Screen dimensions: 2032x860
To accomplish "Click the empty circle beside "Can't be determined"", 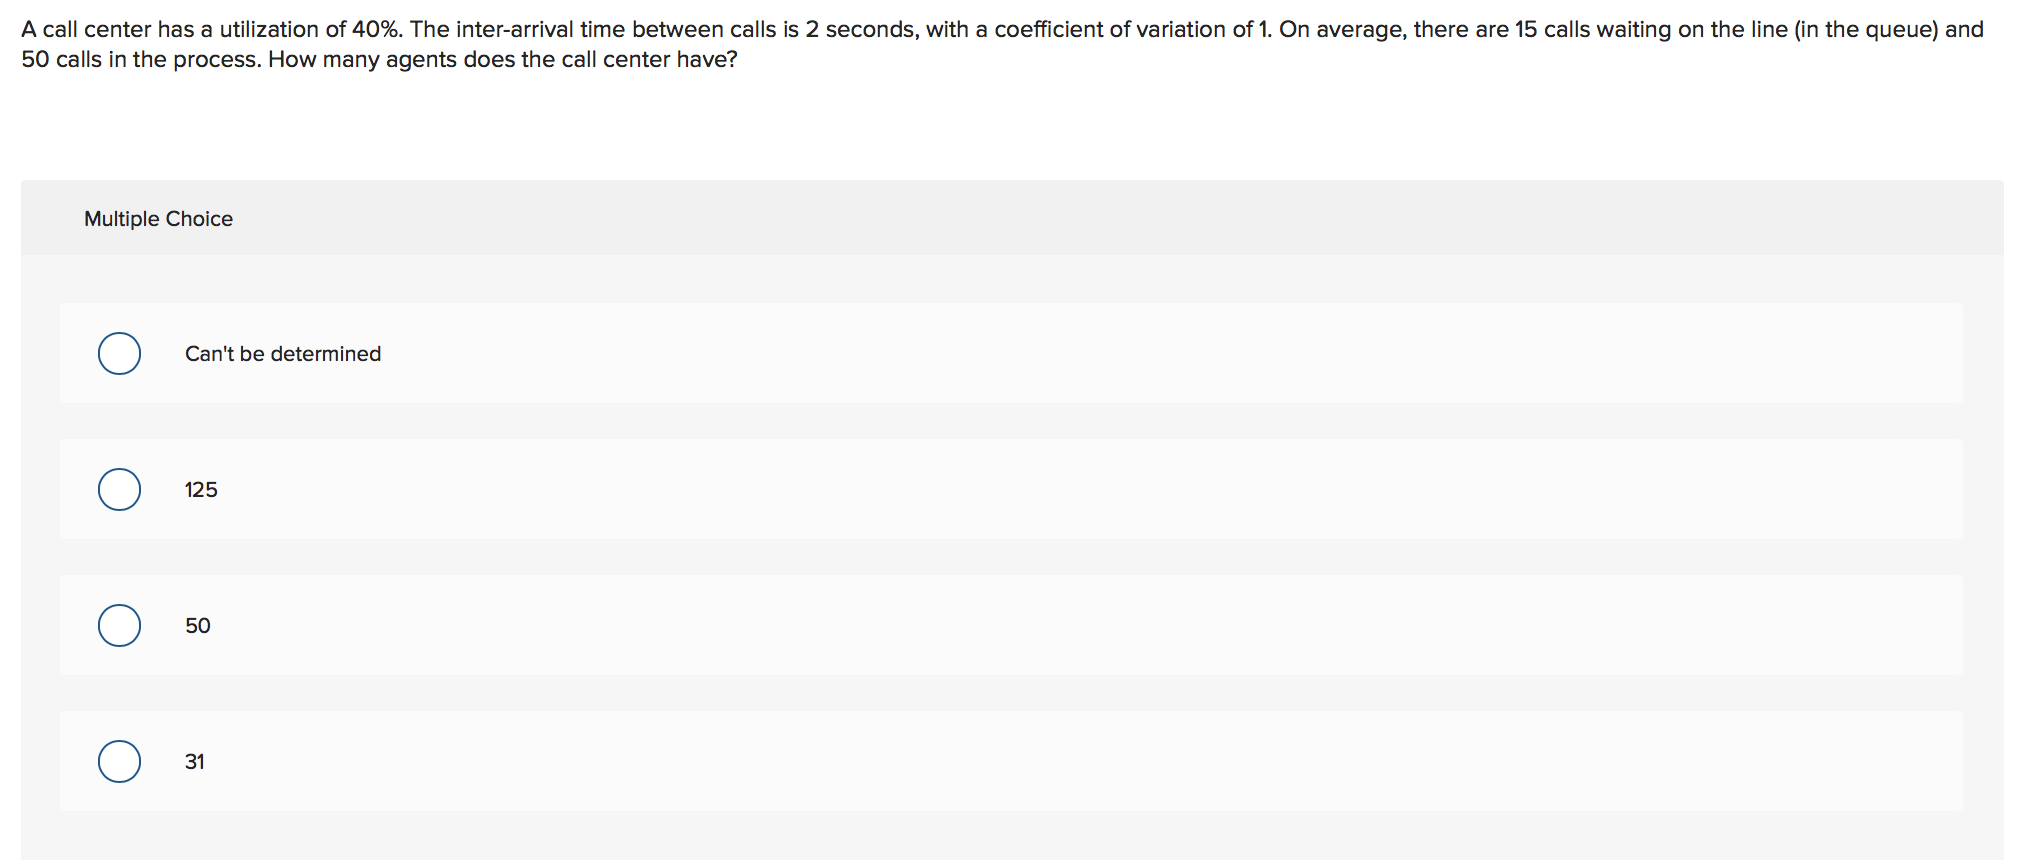I will (118, 353).
